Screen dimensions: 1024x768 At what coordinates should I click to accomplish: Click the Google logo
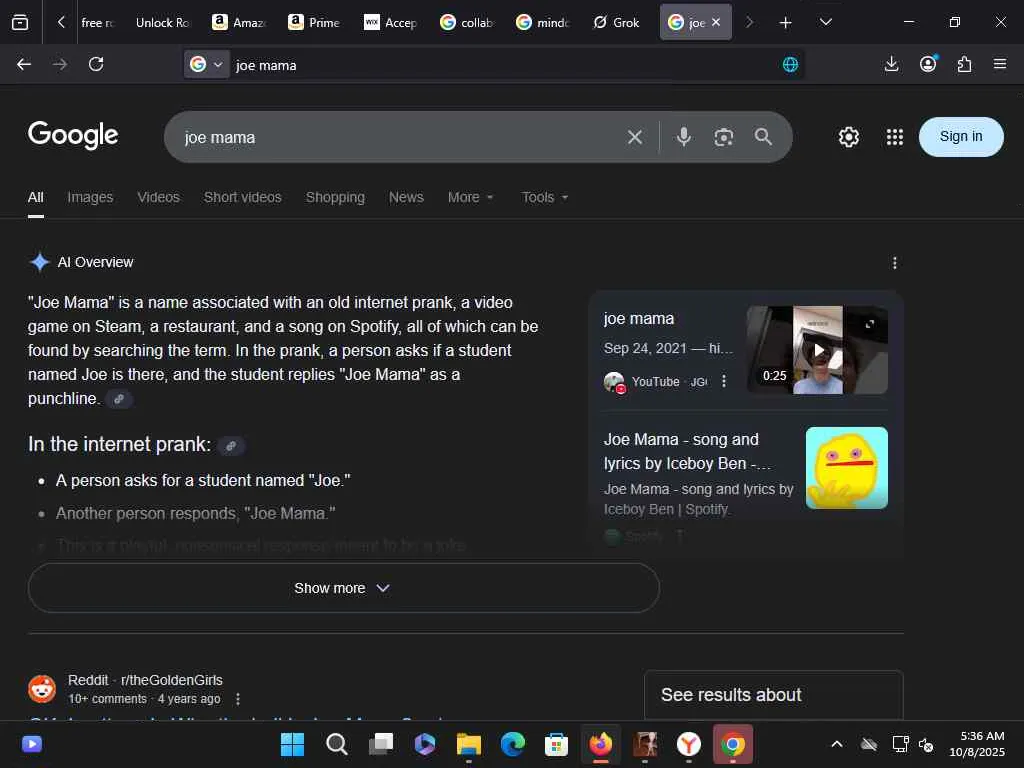(73, 135)
